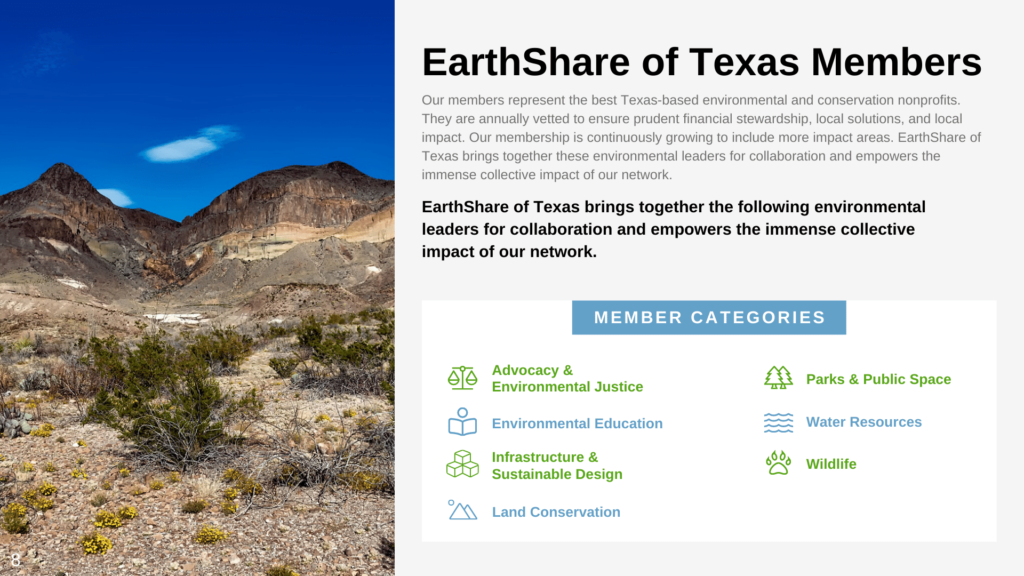This screenshot has height=576, width=1024.
Task: Click the open book Environmental Education icon
Action: click(461, 422)
